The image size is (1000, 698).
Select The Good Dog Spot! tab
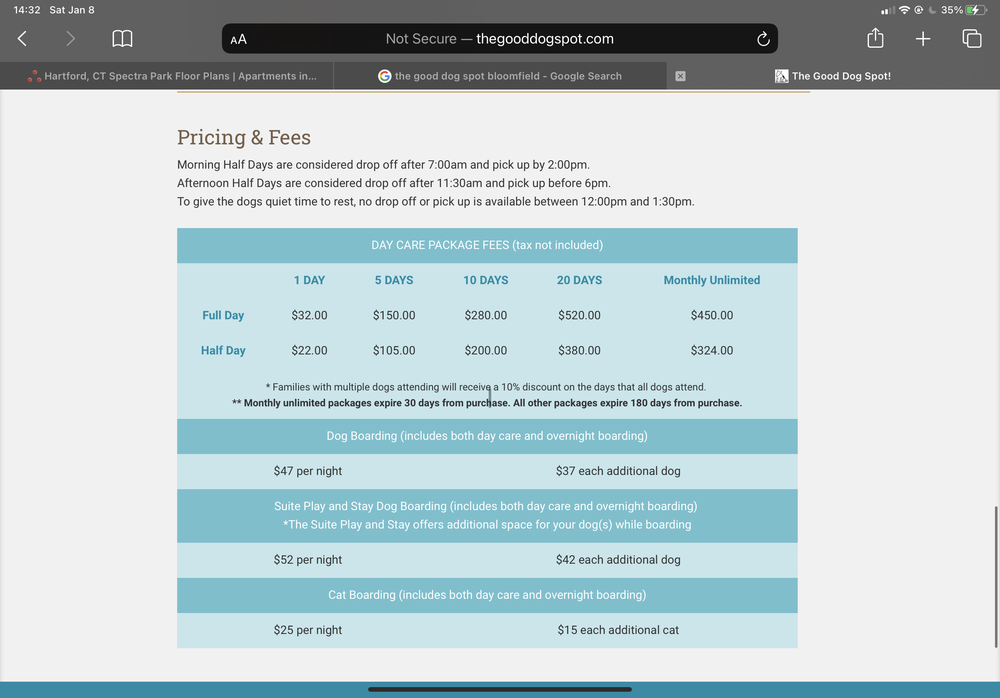point(840,76)
